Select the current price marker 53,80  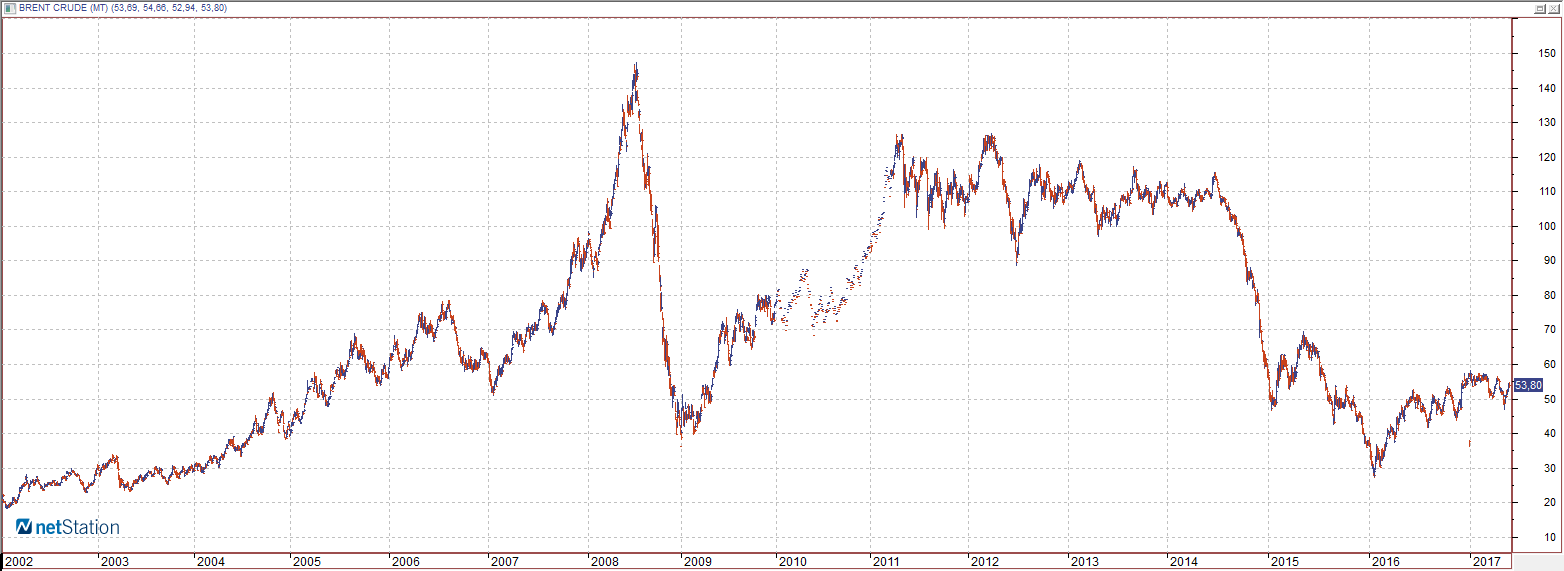pyautogui.click(x=1527, y=385)
